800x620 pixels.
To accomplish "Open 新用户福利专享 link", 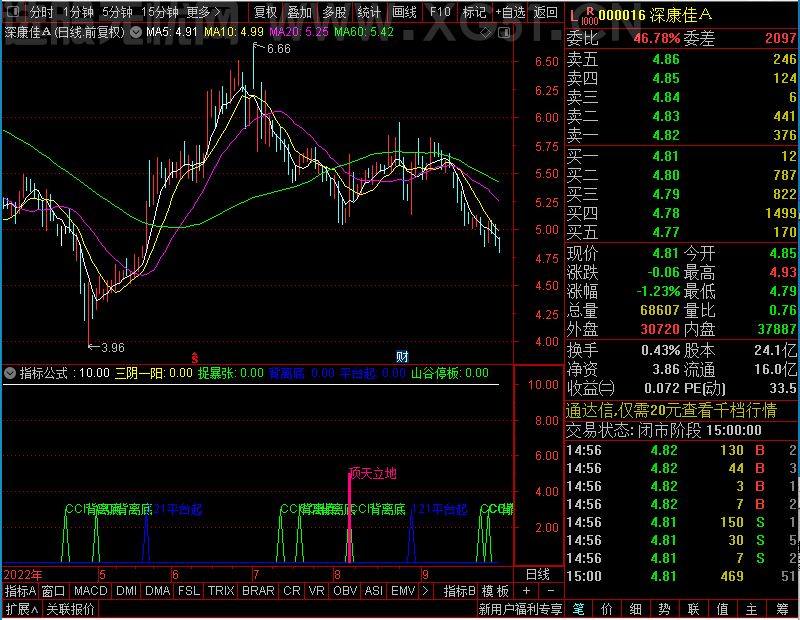I will (520, 609).
